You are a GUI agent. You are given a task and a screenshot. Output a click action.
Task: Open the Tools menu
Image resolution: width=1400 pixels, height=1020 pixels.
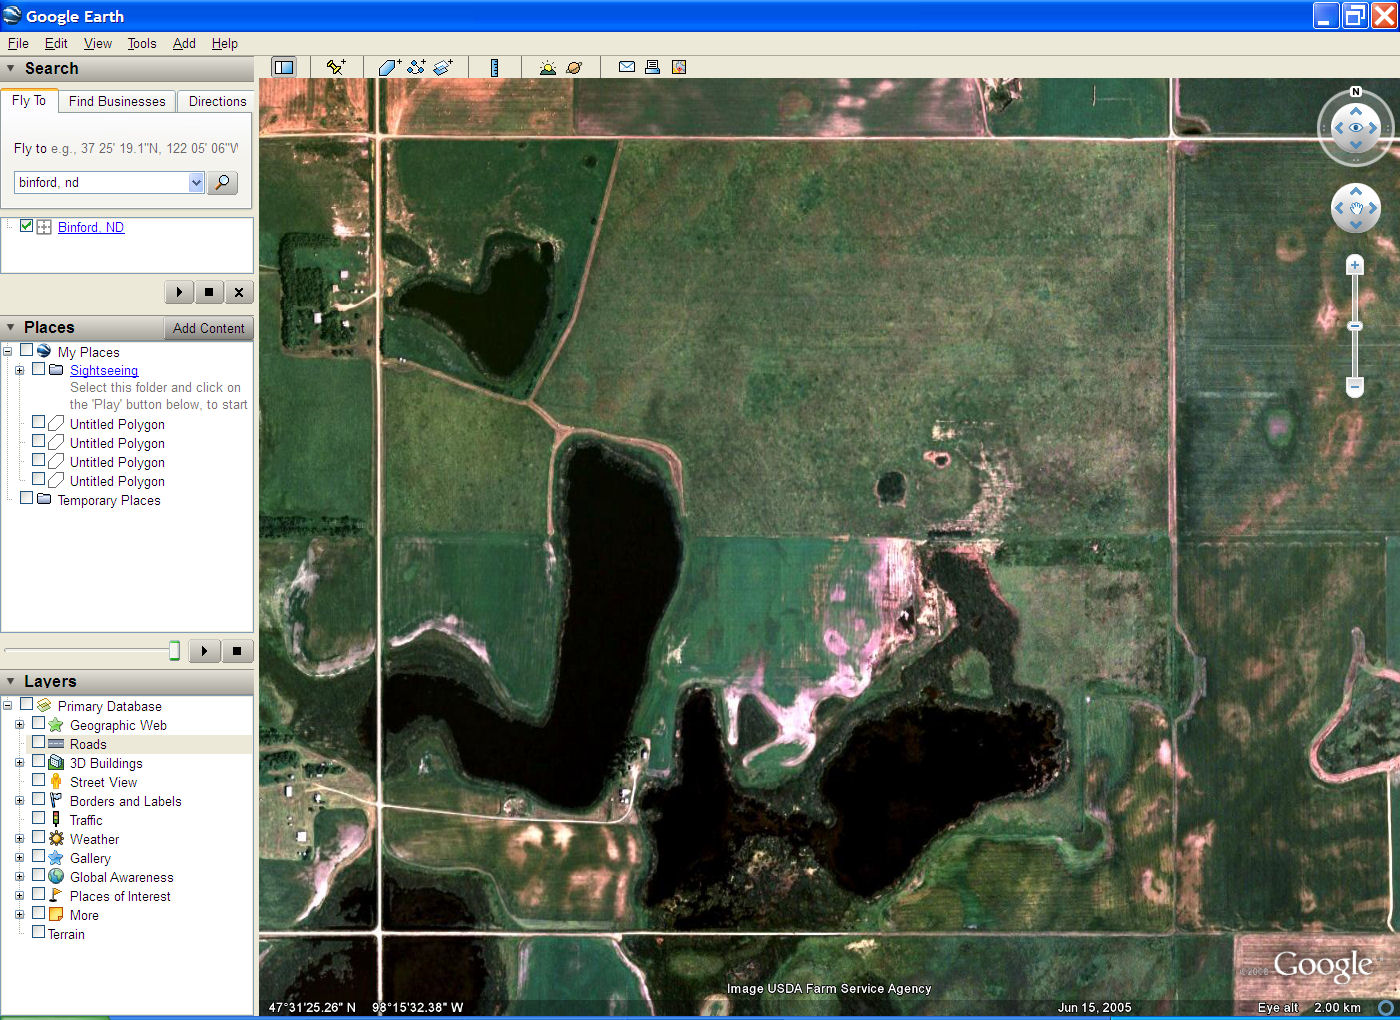(142, 43)
